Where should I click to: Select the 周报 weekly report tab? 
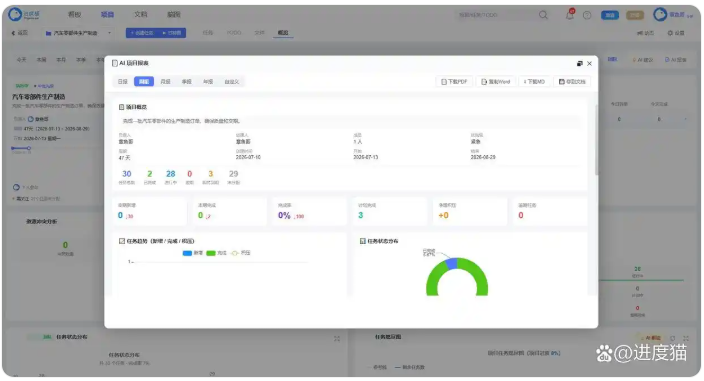click(144, 82)
